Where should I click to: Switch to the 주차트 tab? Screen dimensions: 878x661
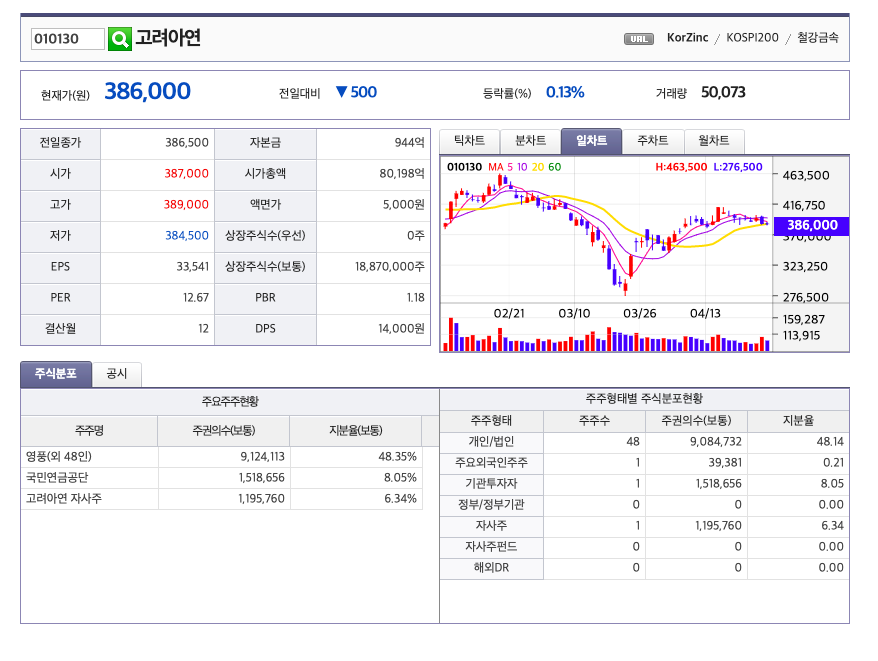click(653, 141)
